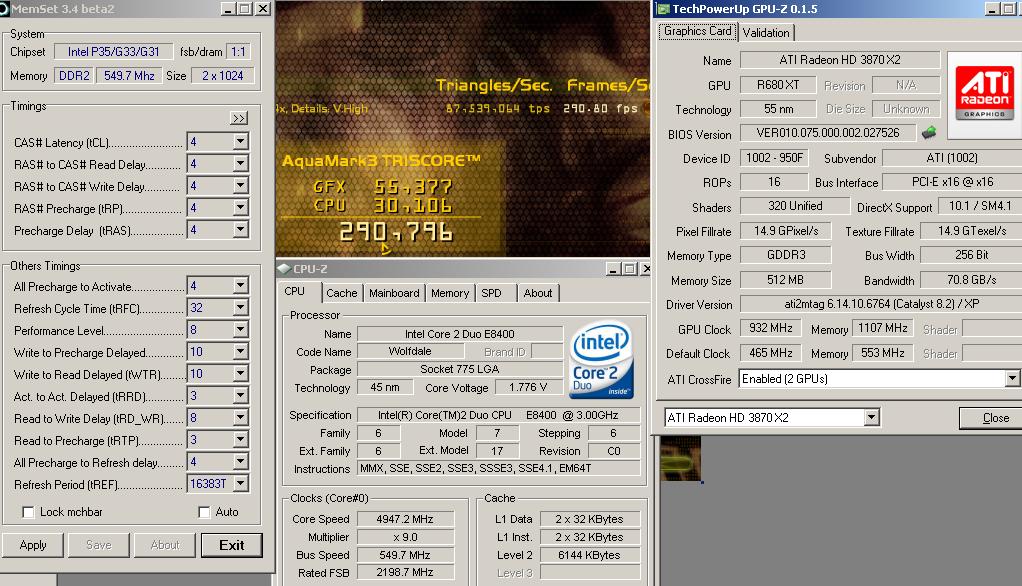1022x586 pixels.
Task: Click the Memory 549.7 Mhz value in MemSet
Action: click(x=129, y=76)
